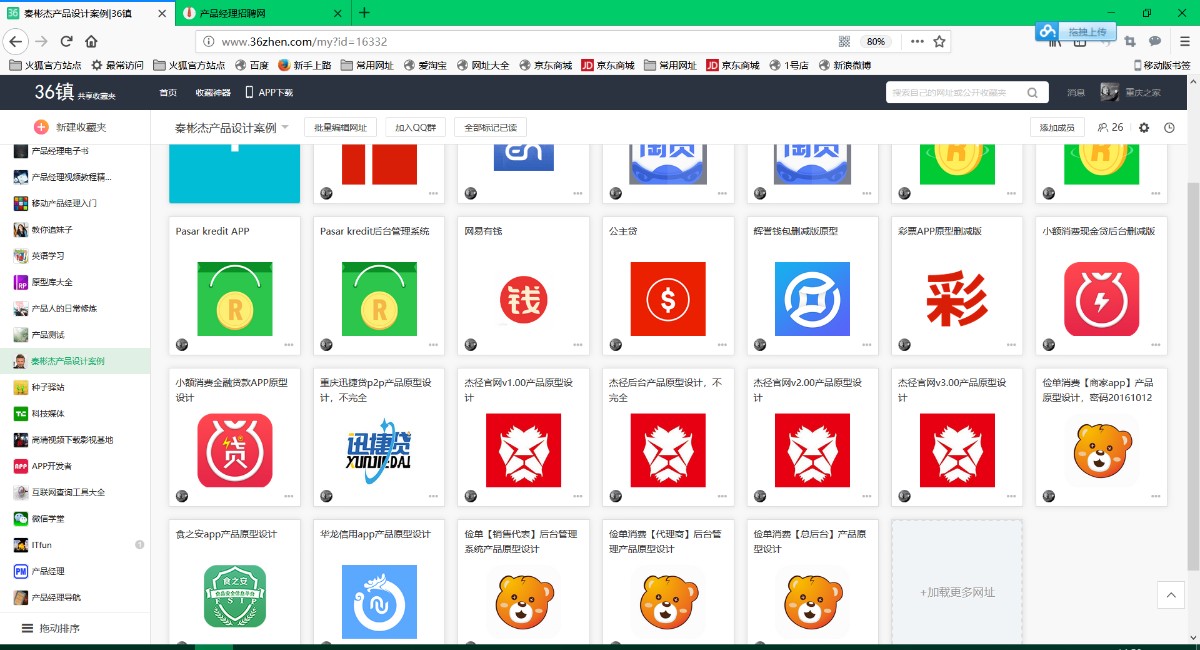Click the search input field
The height and width of the screenshot is (650, 1200).
point(956,93)
